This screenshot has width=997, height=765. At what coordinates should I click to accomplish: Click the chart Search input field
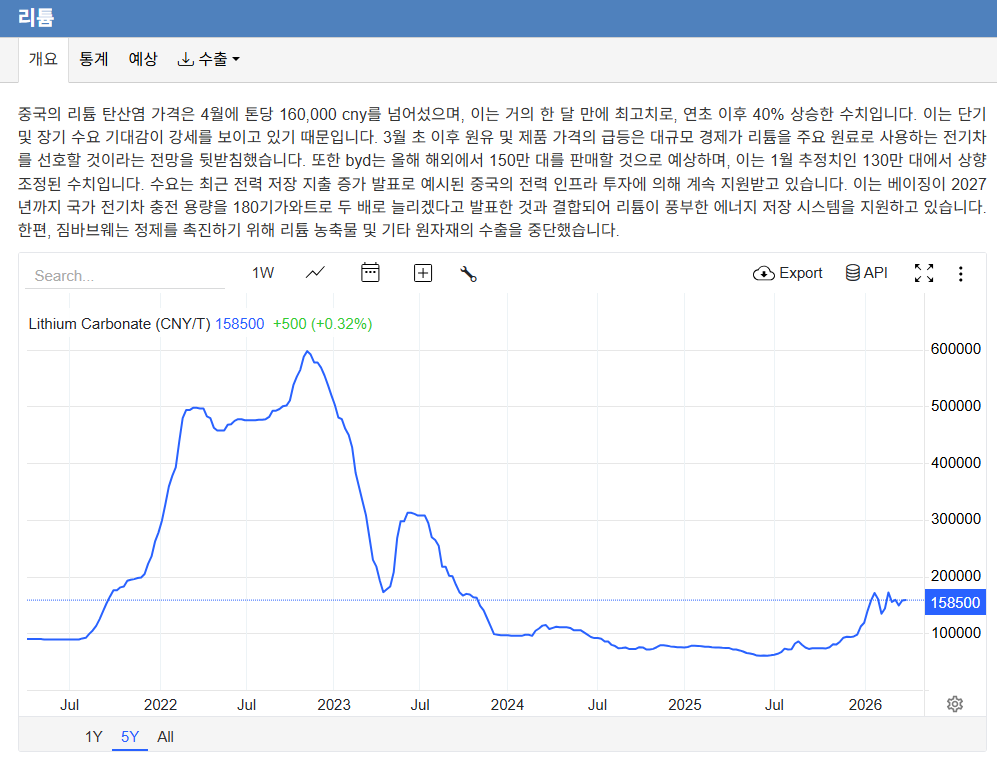click(x=125, y=276)
